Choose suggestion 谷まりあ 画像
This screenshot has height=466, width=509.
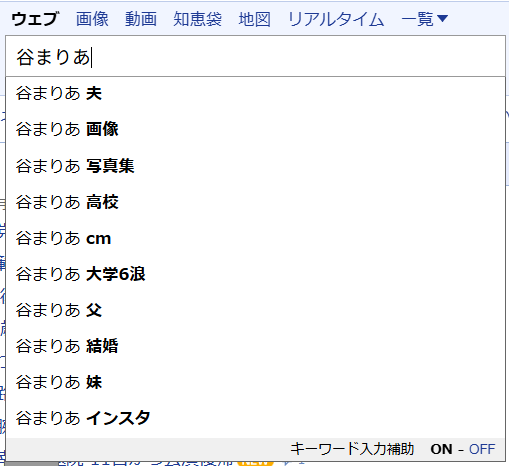[x=255, y=129]
